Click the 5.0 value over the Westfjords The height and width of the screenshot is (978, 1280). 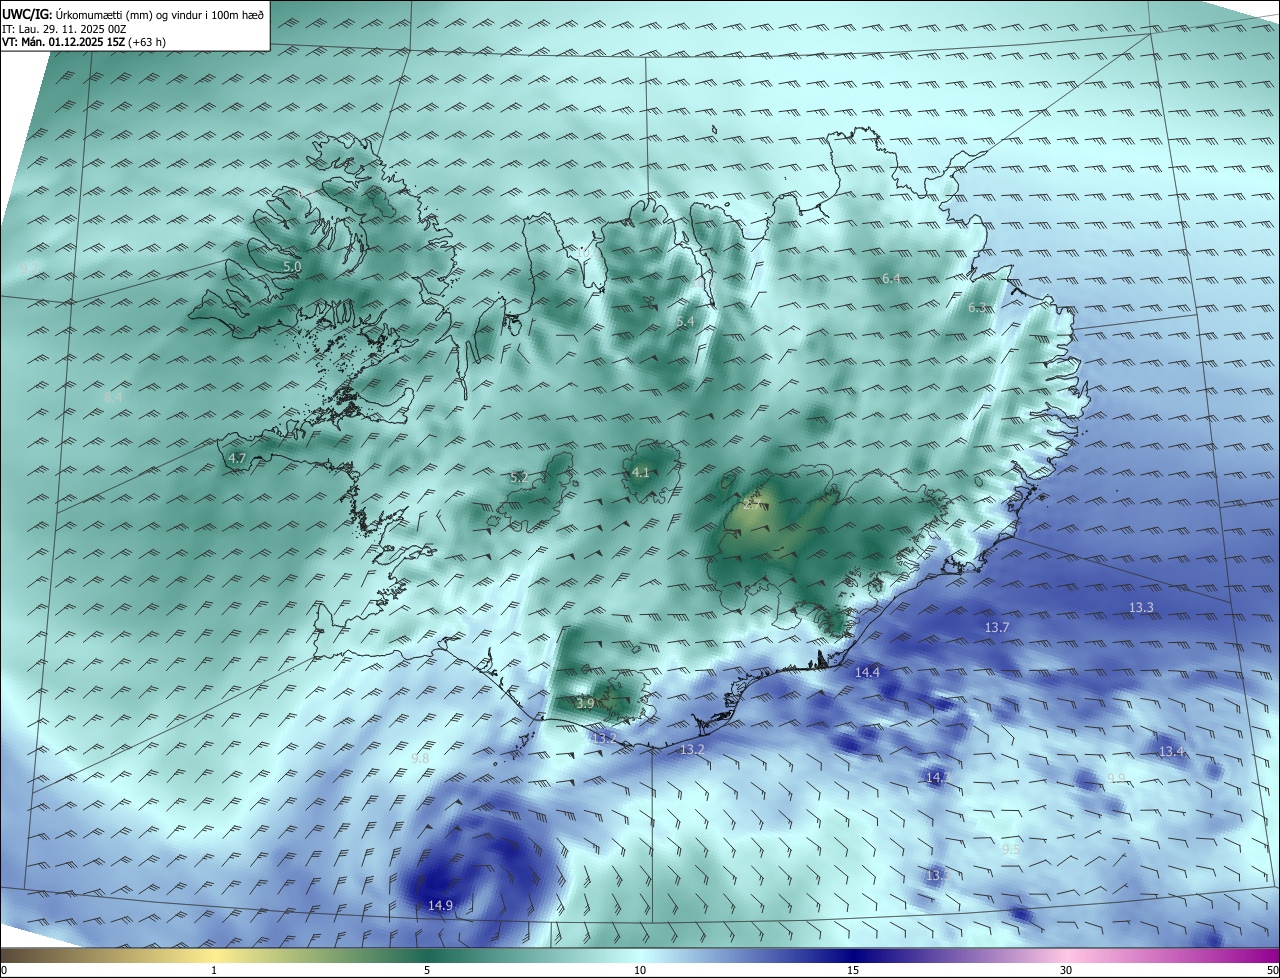pos(292,267)
